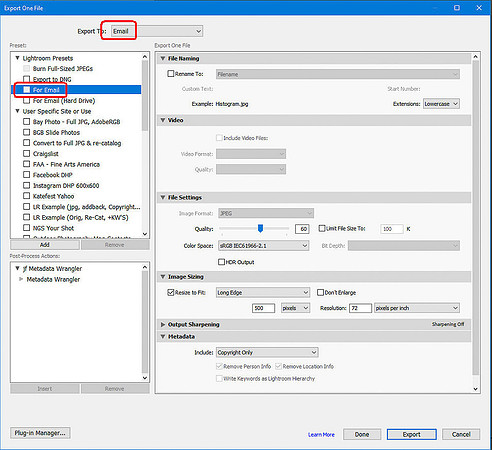The width and height of the screenshot is (492, 450).
Task: Open the pixels per inch dropdown
Action: click(x=417, y=308)
